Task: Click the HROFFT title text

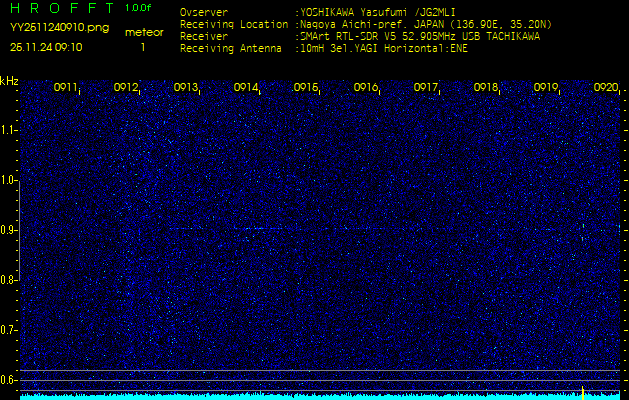Action: (61, 9)
